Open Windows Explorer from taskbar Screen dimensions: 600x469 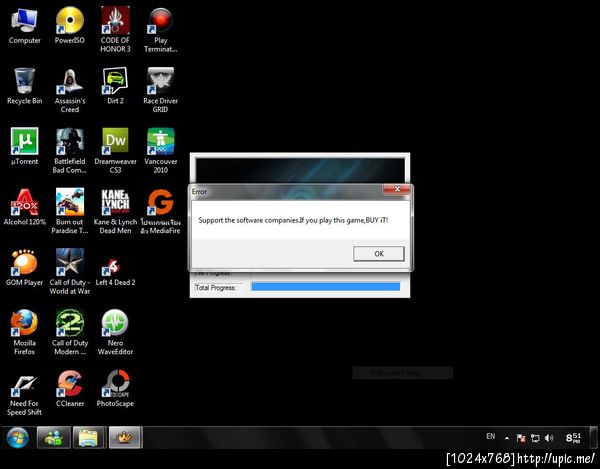pos(89,438)
